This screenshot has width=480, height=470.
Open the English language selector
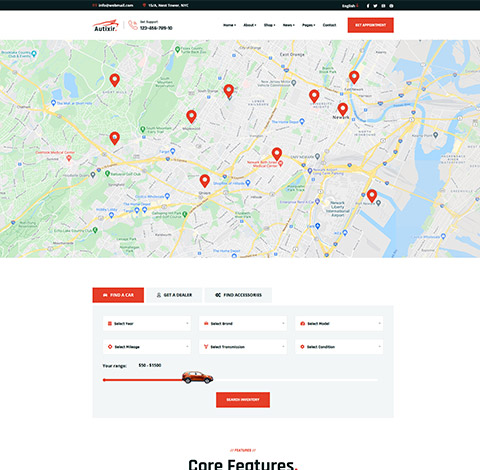pos(350,6)
